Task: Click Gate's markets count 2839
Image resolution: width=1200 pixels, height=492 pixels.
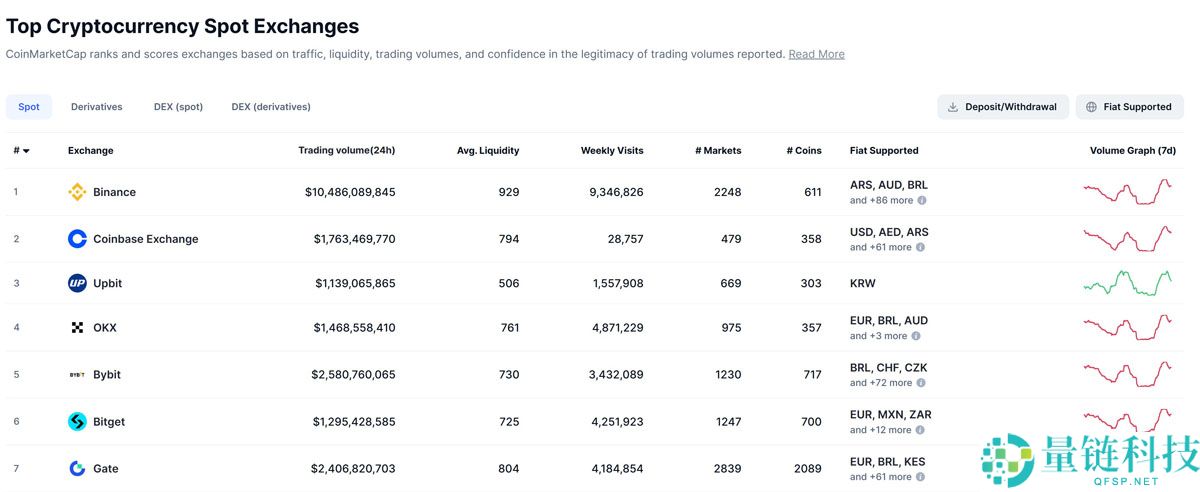Action: [x=728, y=468]
